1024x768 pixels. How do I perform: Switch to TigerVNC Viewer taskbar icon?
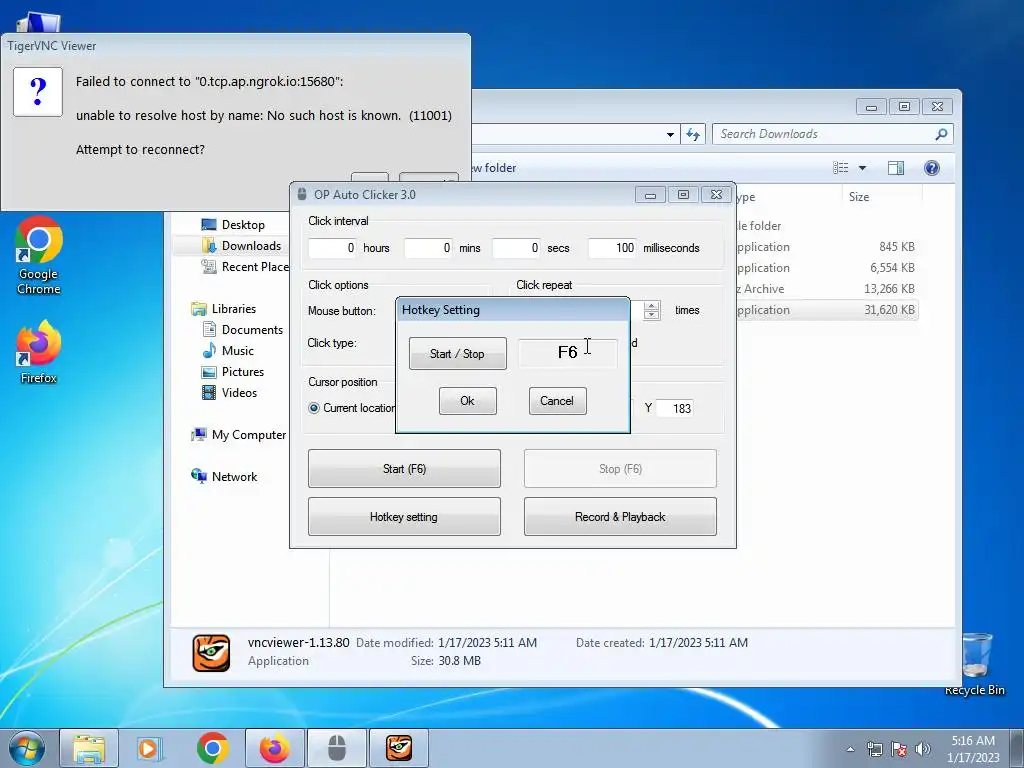pyautogui.click(x=398, y=748)
